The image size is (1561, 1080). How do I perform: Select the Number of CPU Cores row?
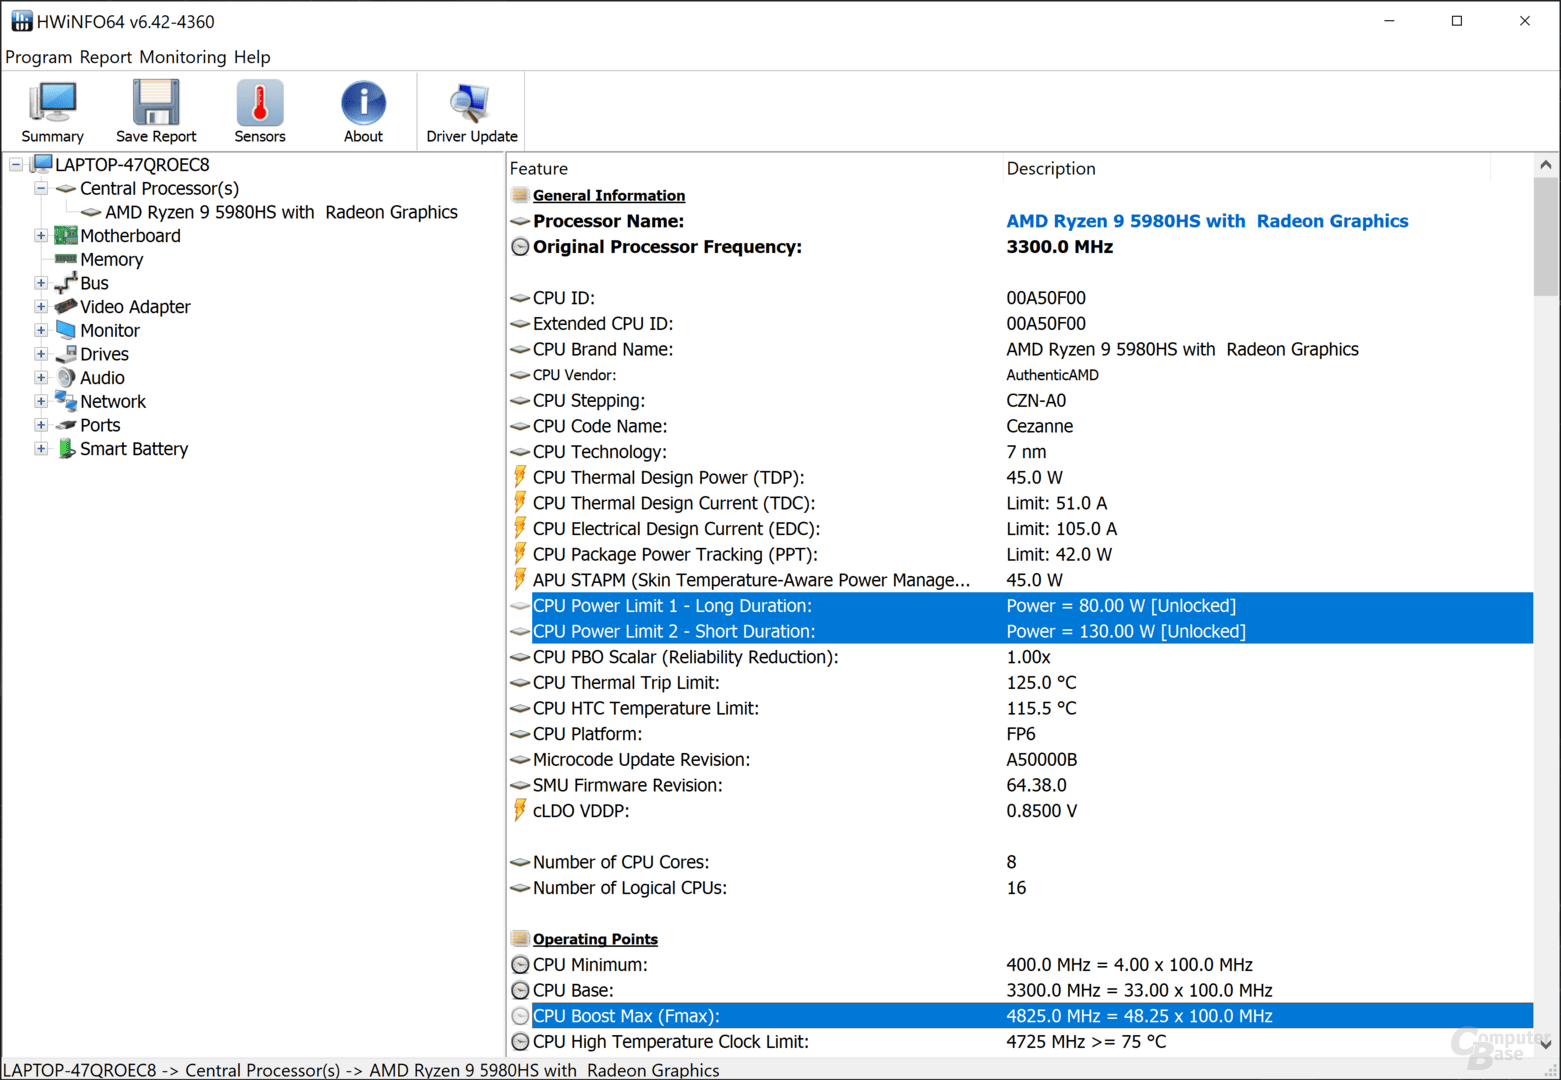point(1020,862)
